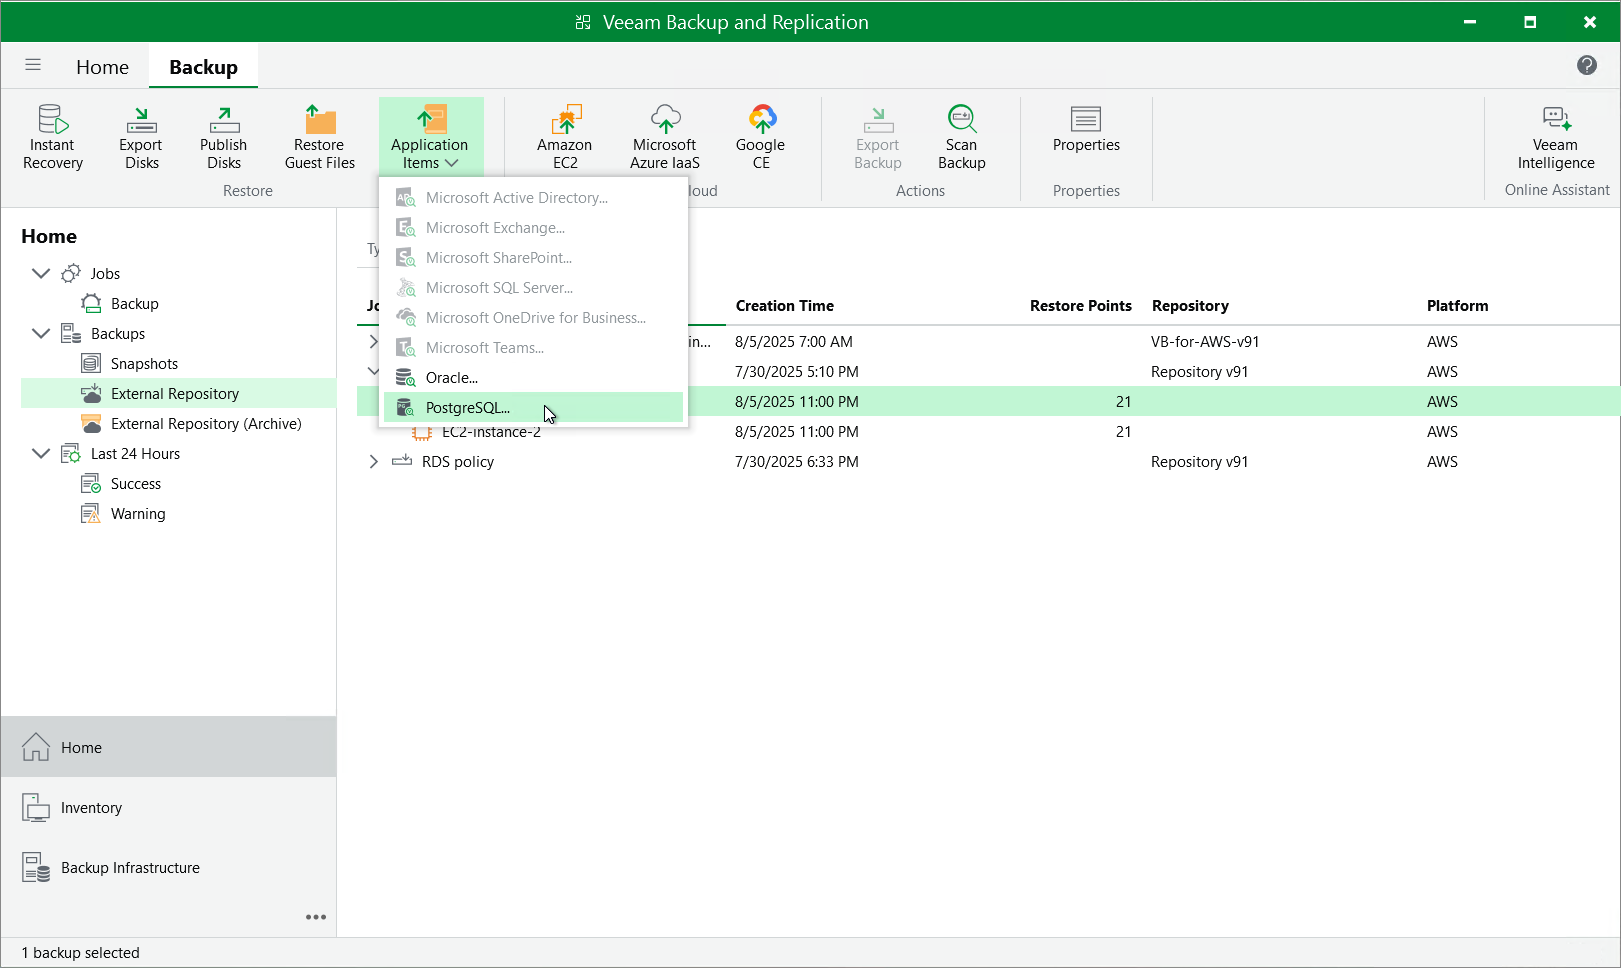1621x968 pixels.
Task: Click the External Repository (Archive) icon
Action: tap(91, 423)
